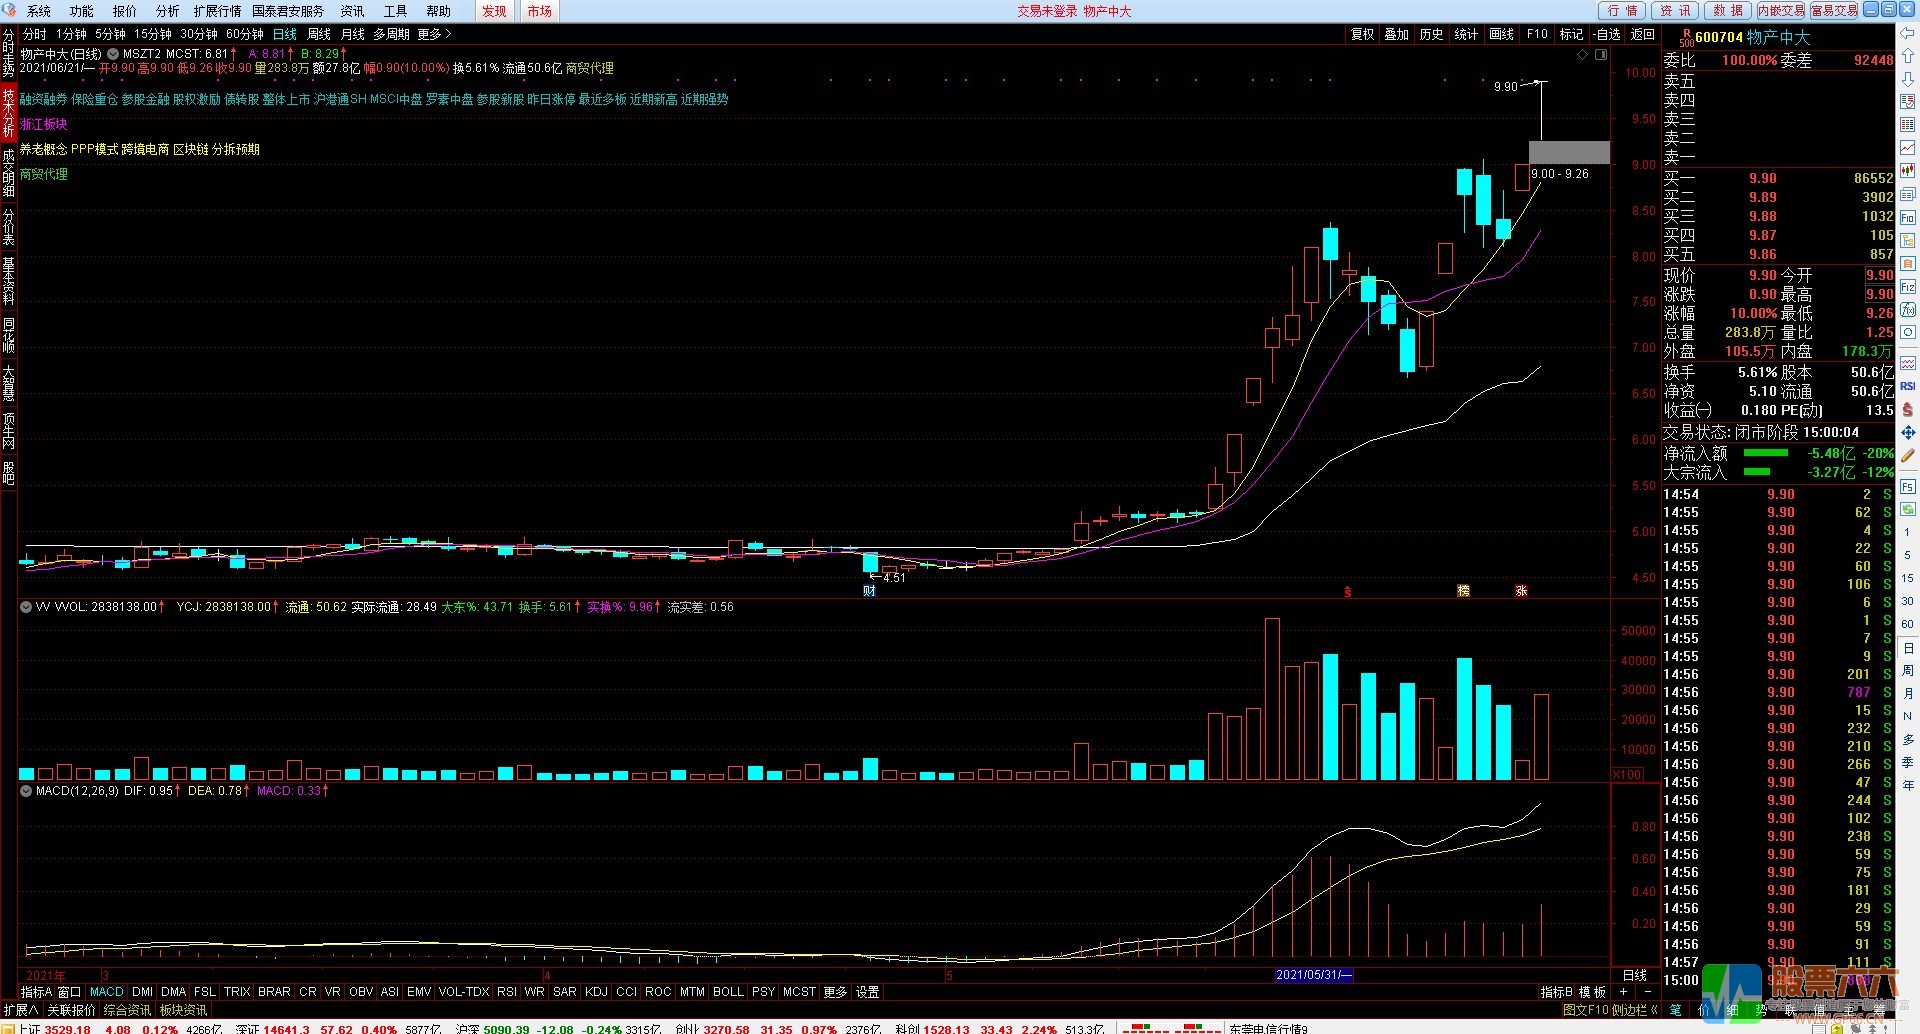Click the circle icon beside VOL indicator

tap(25, 607)
